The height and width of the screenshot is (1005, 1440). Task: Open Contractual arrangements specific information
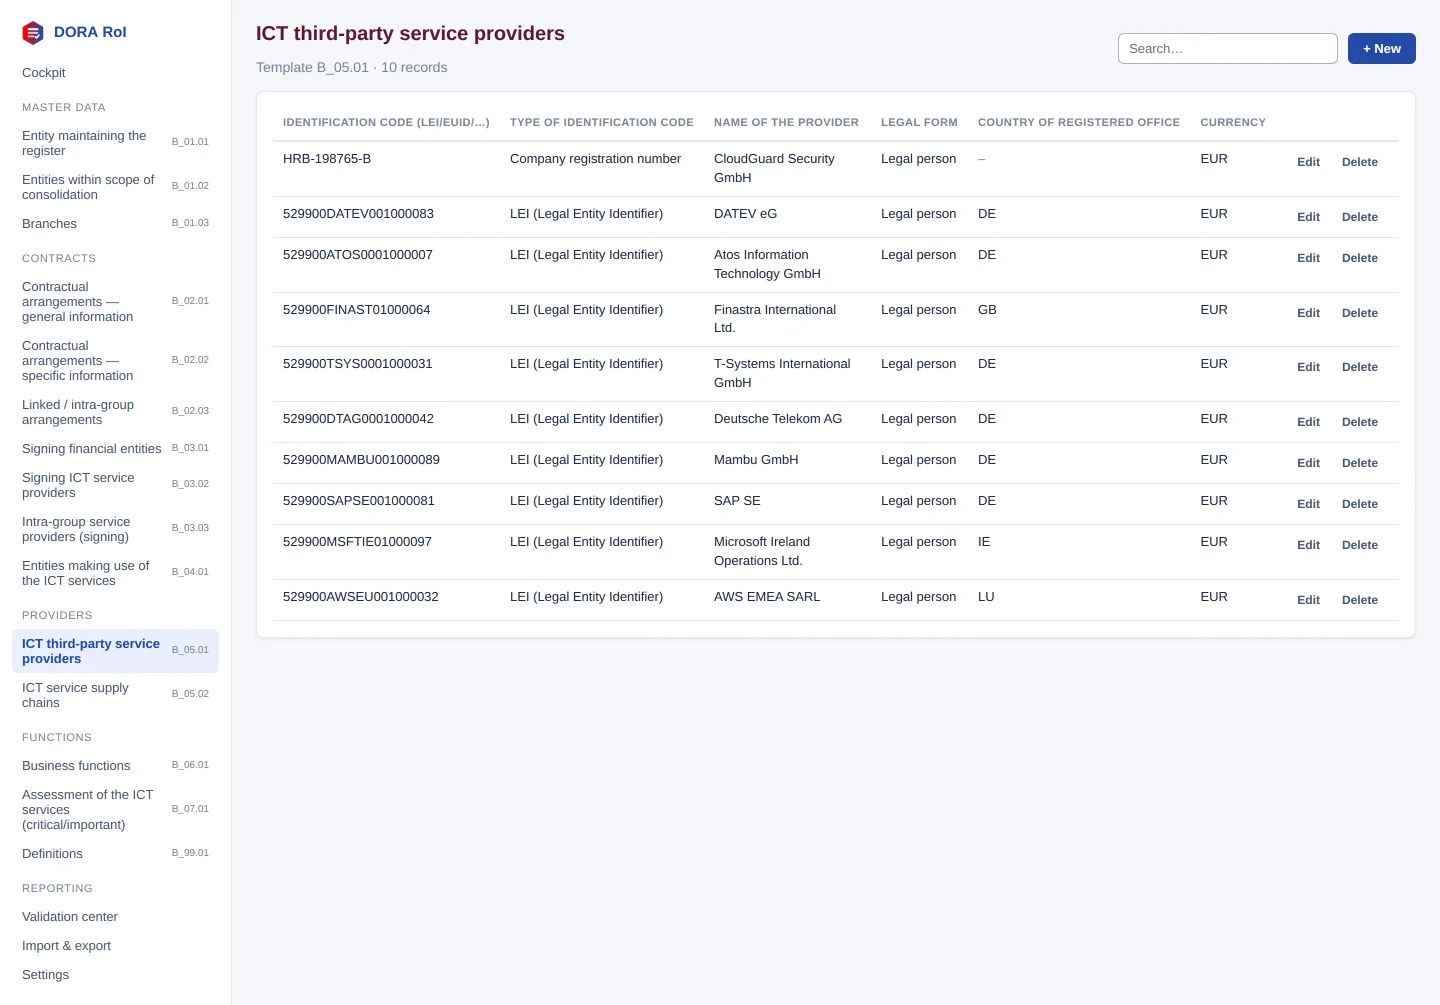click(x=115, y=361)
